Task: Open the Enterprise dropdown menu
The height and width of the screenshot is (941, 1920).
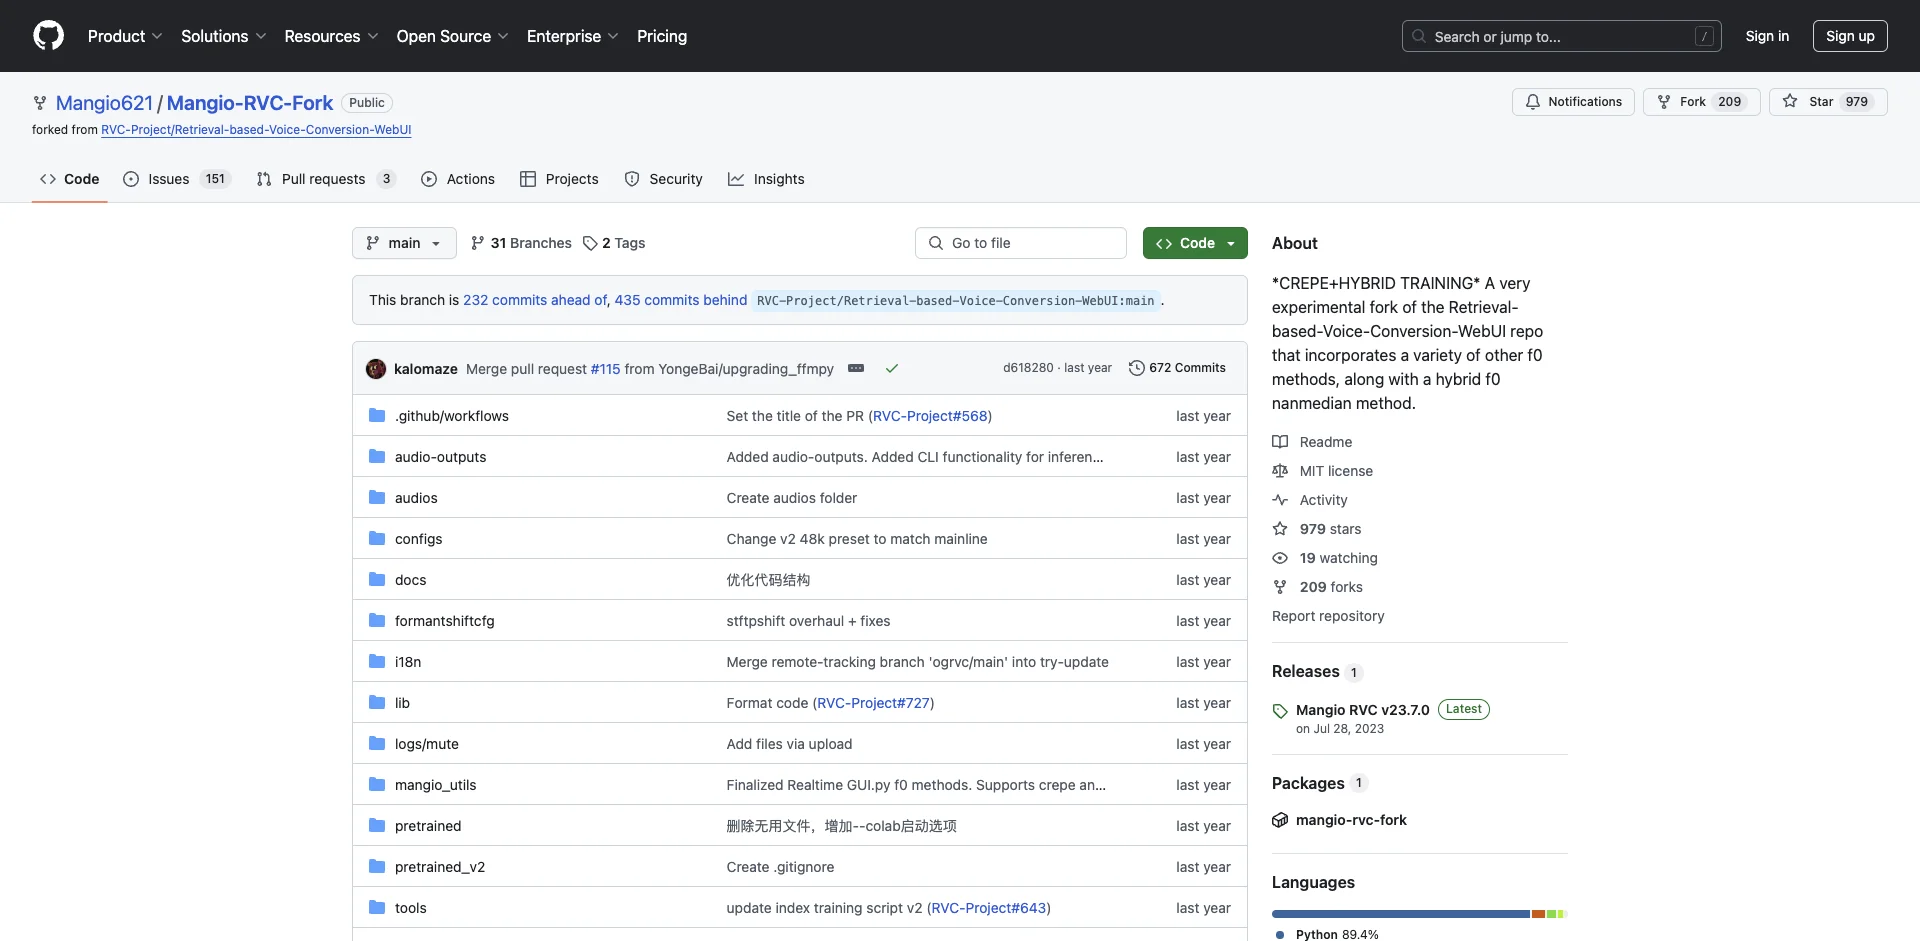Action: pyautogui.click(x=573, y=36)
